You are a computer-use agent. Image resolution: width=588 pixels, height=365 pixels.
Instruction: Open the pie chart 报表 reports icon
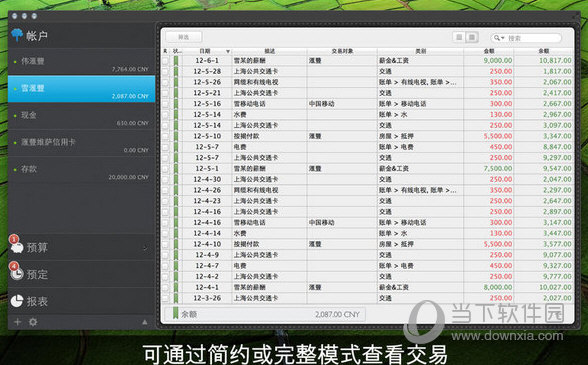[17, 301]
